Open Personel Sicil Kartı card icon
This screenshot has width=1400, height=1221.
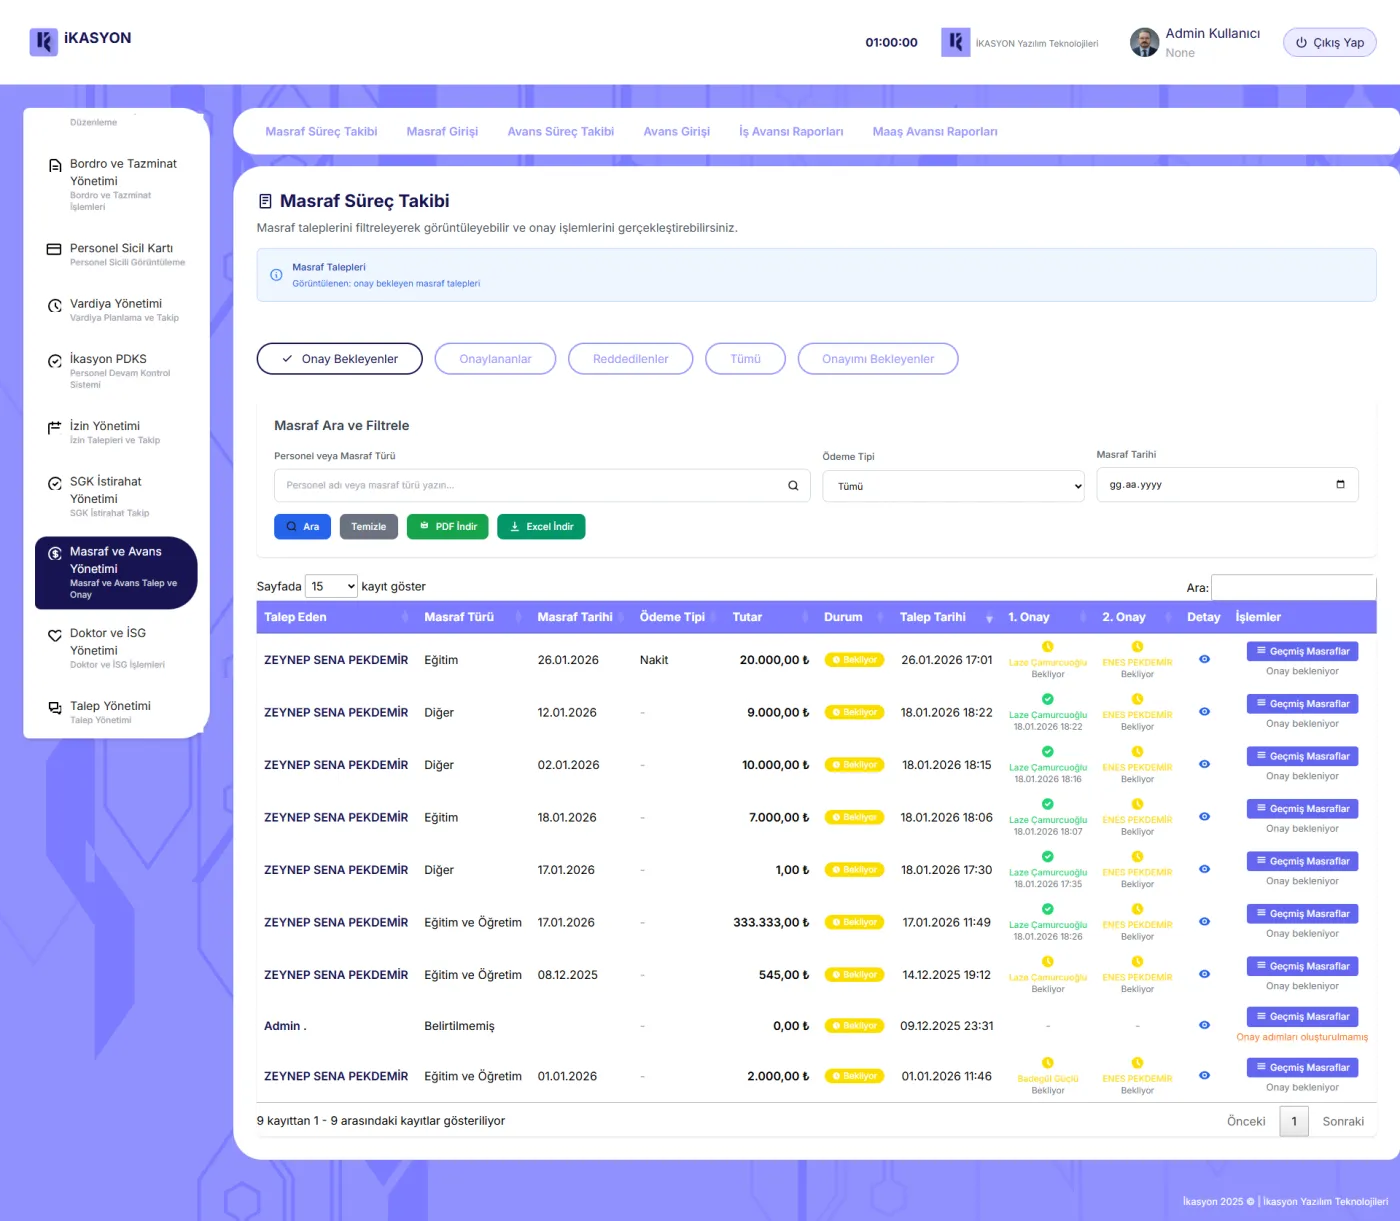pos(54,249)
